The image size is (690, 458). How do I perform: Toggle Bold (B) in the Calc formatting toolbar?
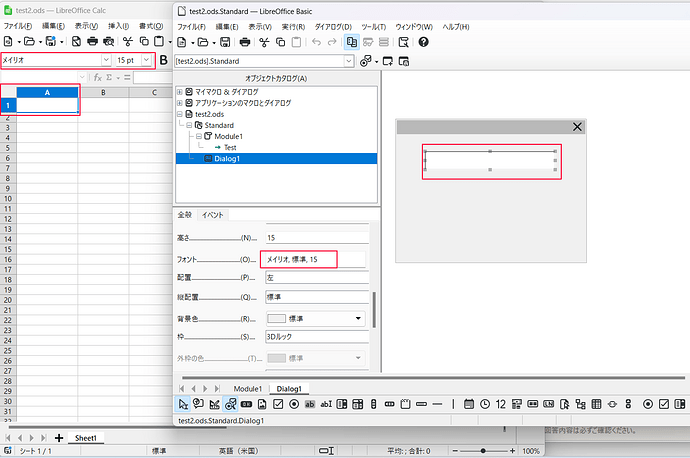164,60
